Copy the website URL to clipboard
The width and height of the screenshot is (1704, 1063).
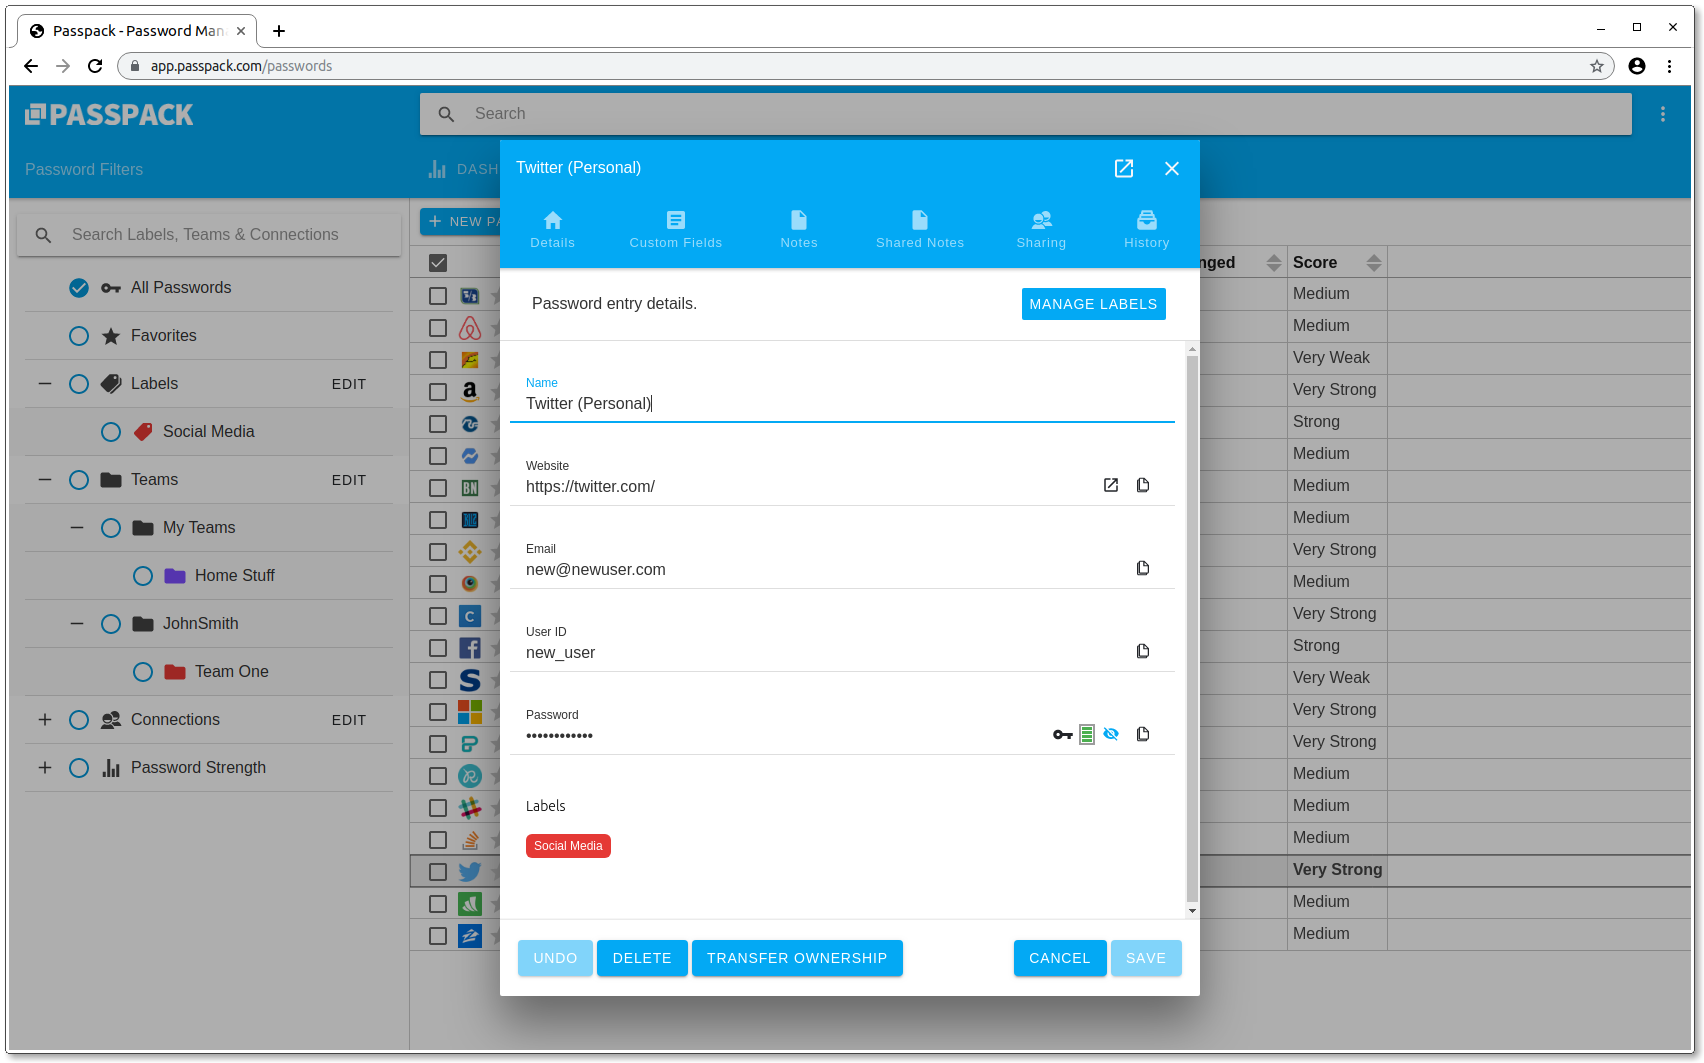[1143, 485]
